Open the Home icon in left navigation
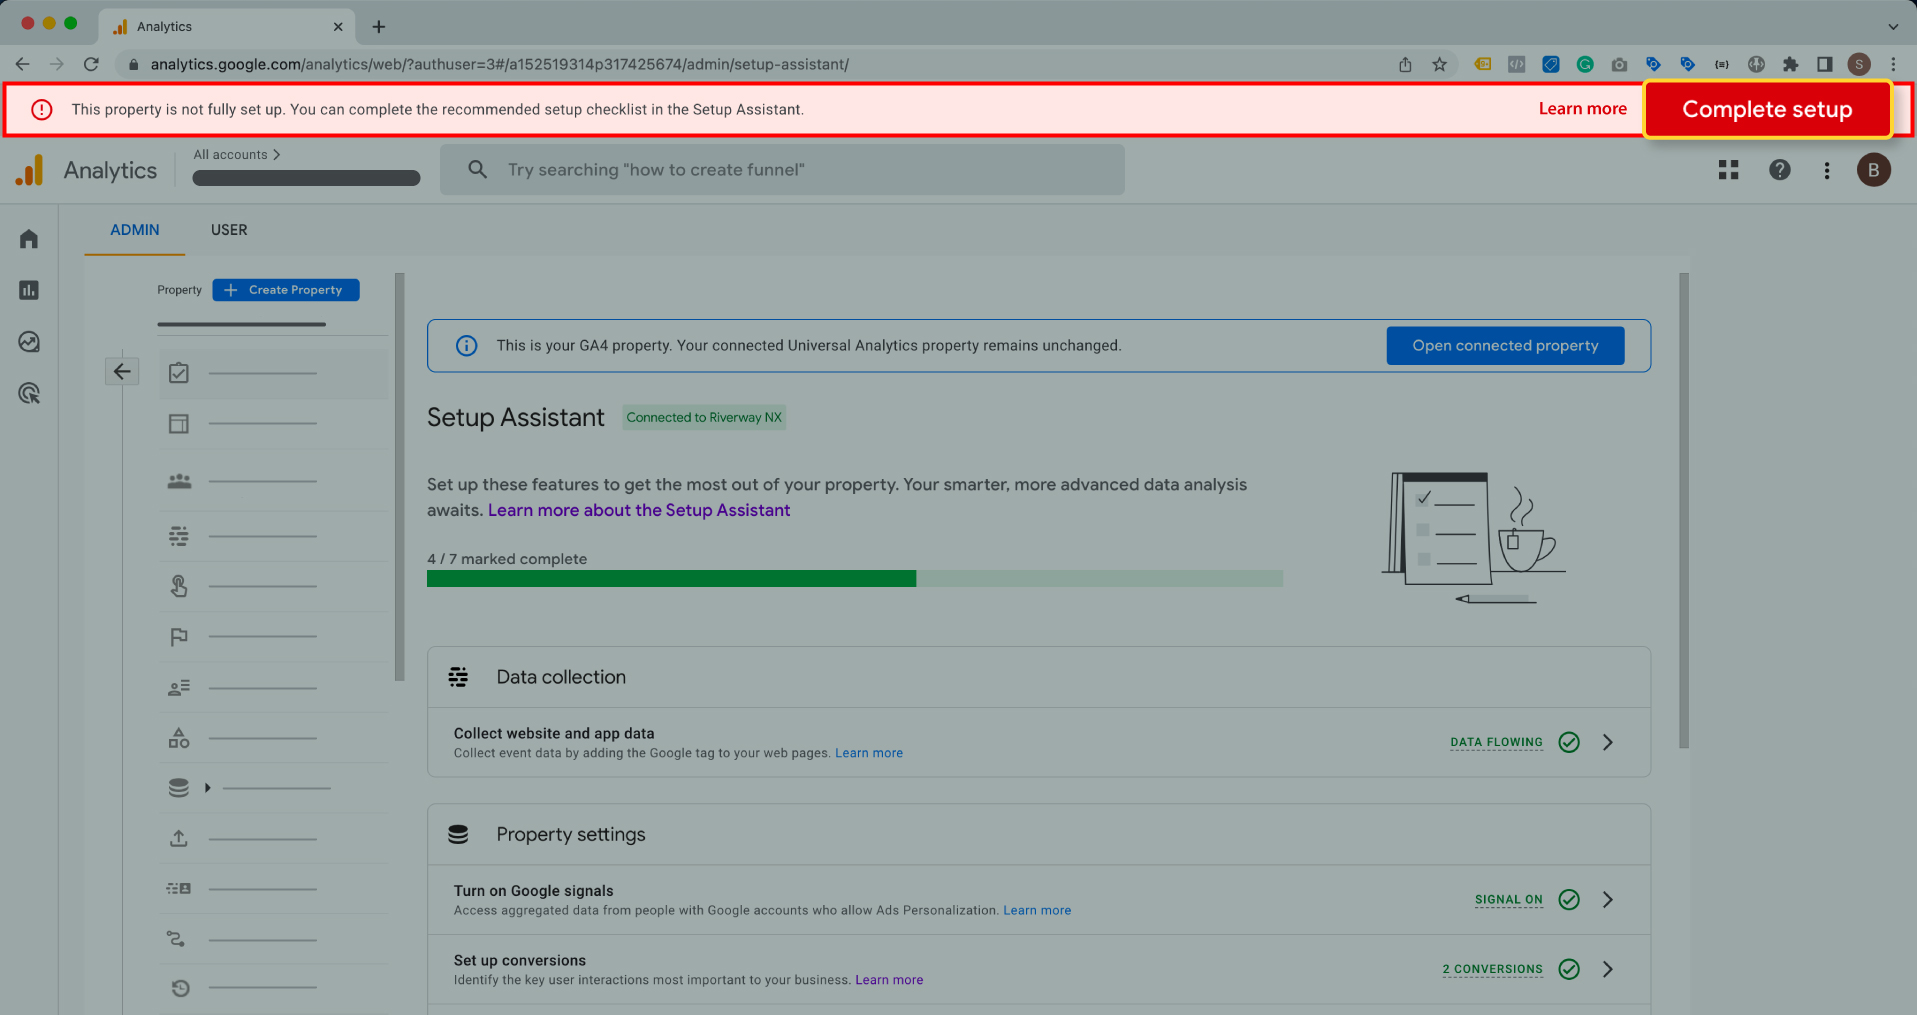1917x1015 pixels. [x=29, y=239]
